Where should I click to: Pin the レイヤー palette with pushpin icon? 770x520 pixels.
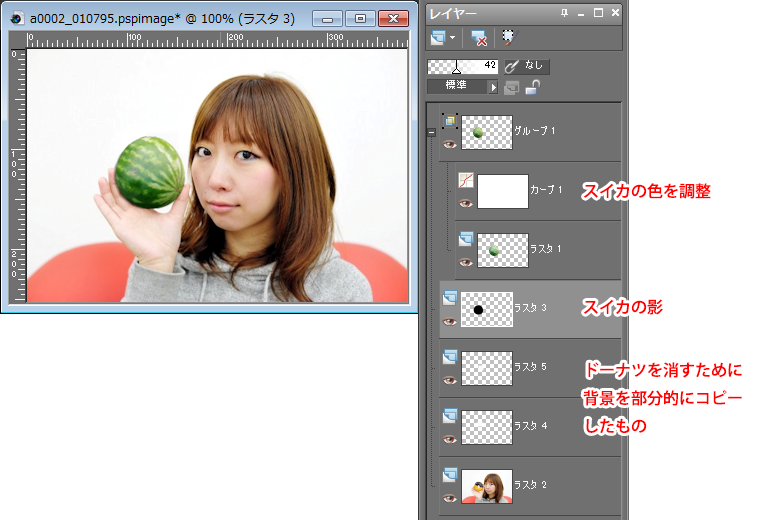coord(564,13)
